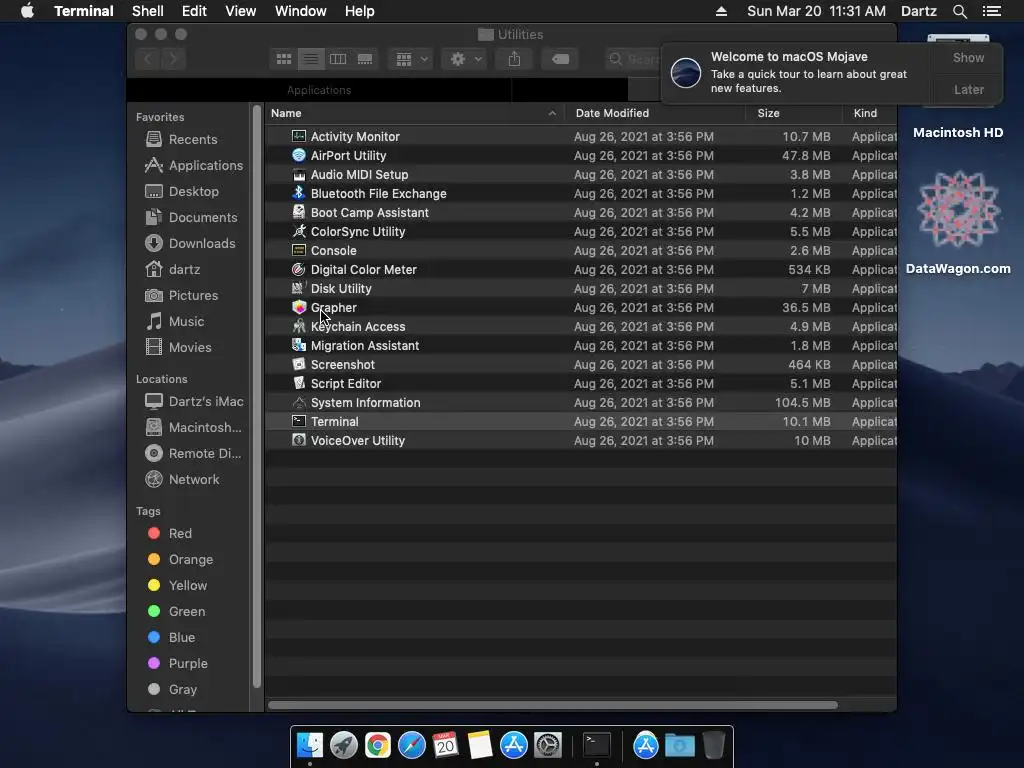Open the Apple menu

point(27,11)
